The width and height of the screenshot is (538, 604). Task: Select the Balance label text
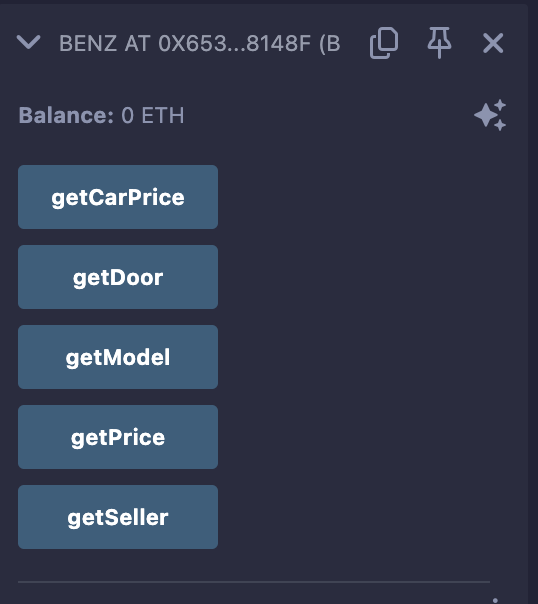66,115
